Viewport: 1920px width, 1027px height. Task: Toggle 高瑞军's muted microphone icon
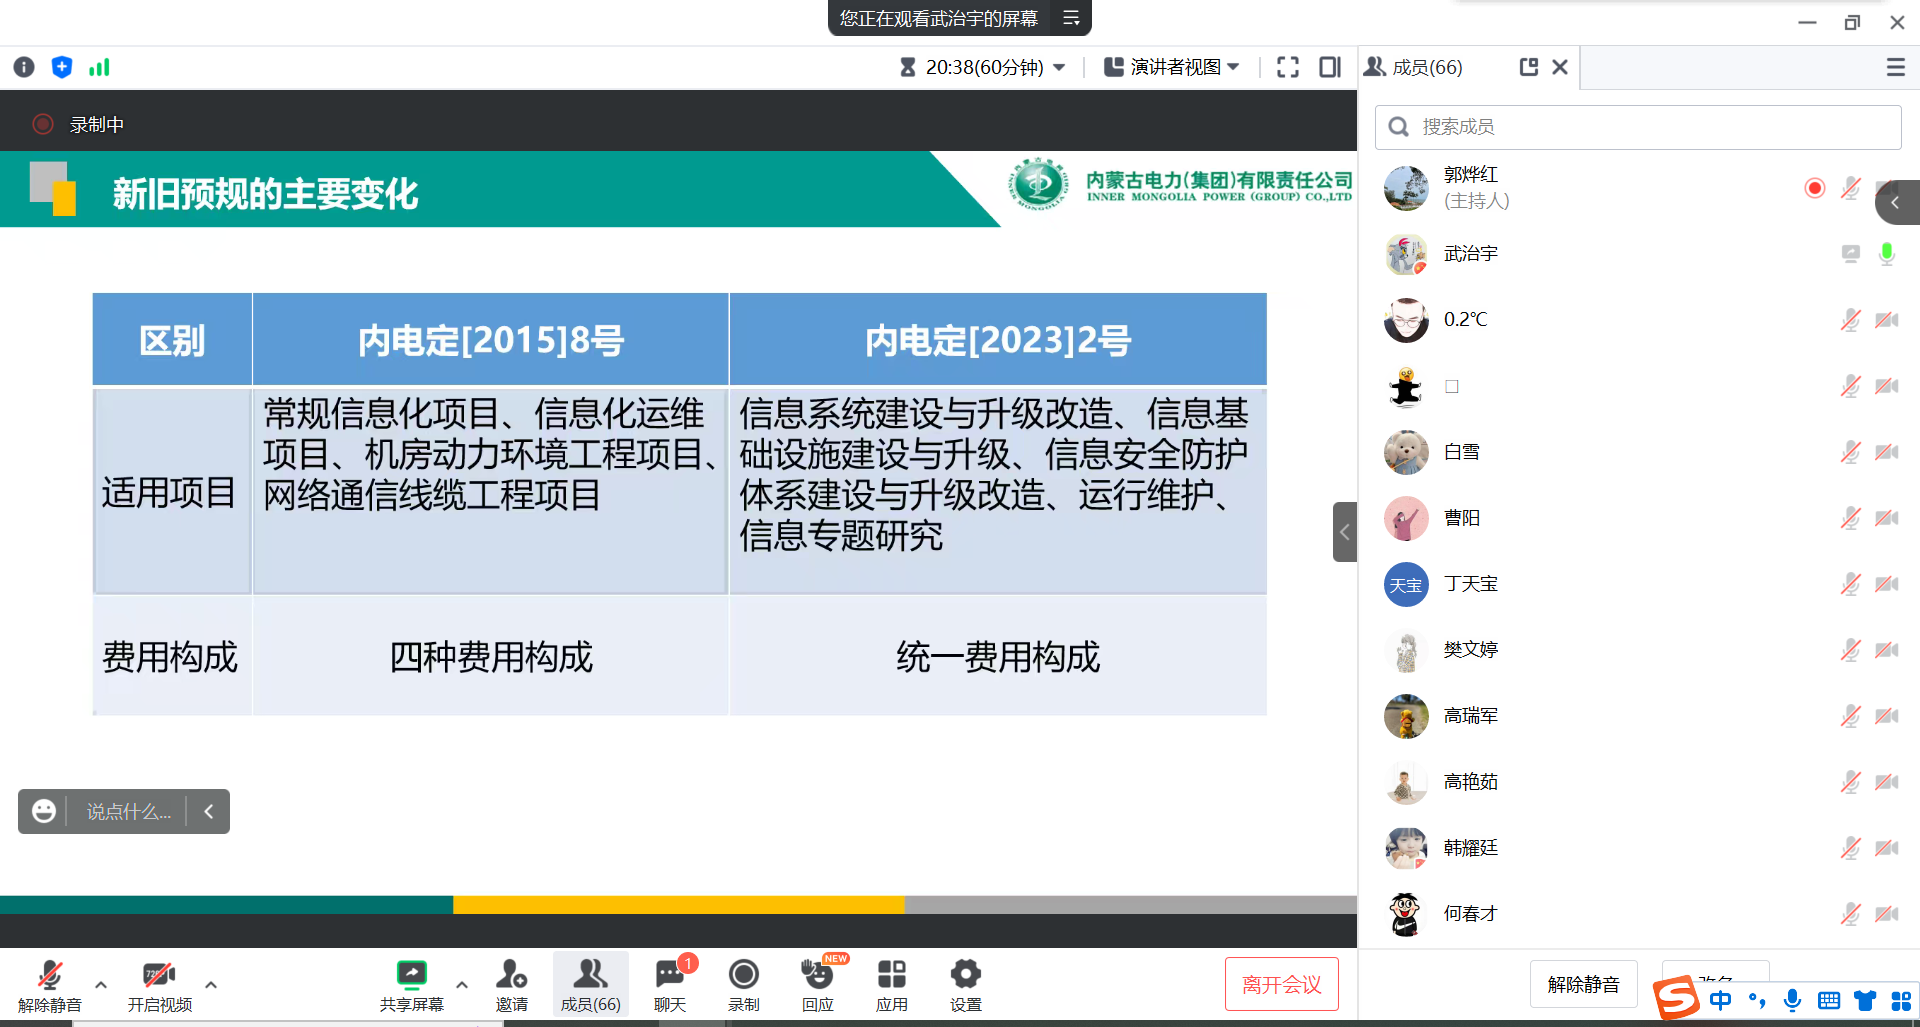(1851, 716)
